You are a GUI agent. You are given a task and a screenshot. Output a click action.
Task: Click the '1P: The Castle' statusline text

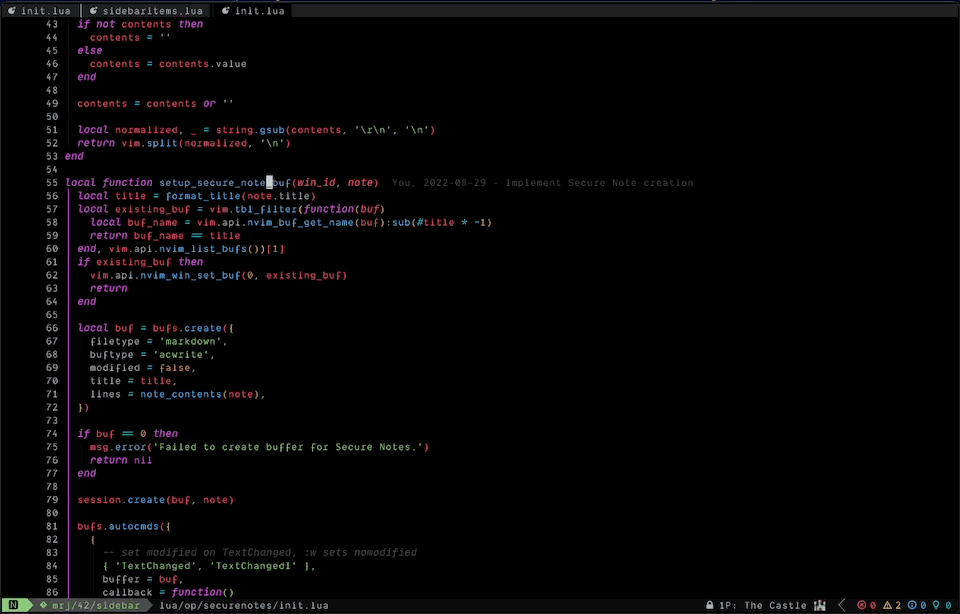tap(762, 605)
